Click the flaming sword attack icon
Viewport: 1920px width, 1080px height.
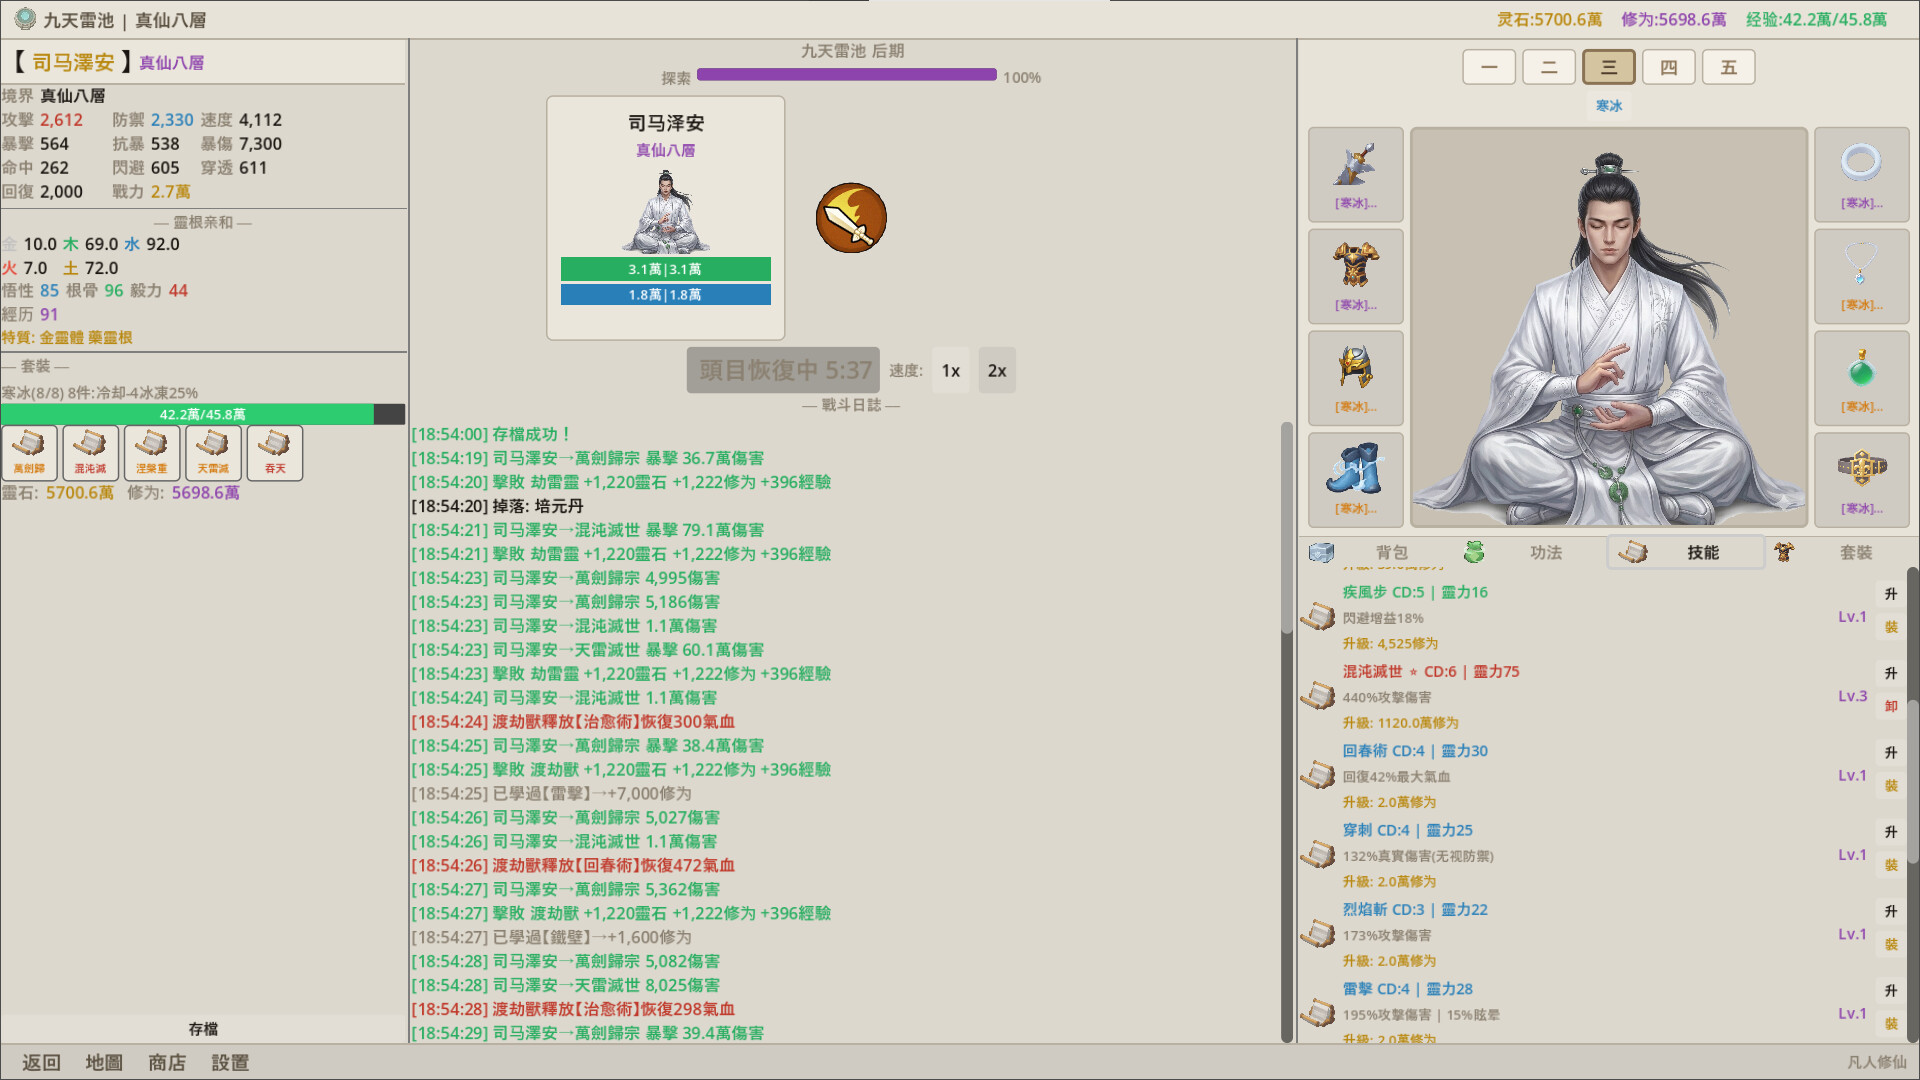[851, 218]
